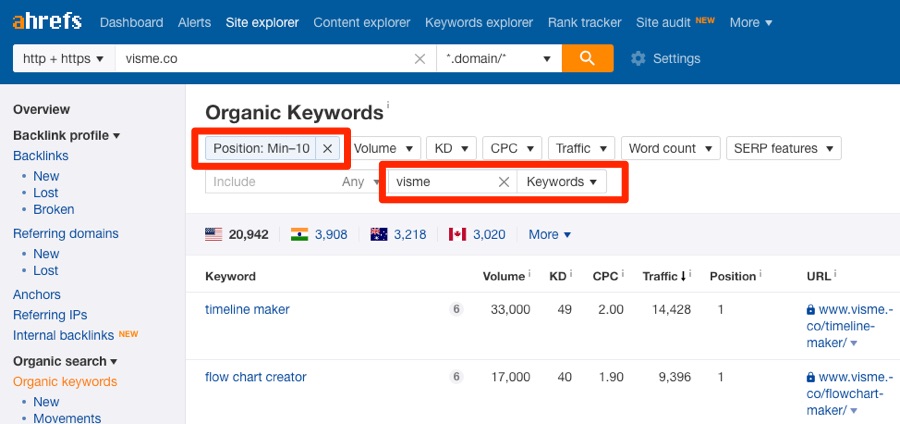Sort by the Volume column header
The height and width of the screenshot is (424, 900).
(503, 276)
